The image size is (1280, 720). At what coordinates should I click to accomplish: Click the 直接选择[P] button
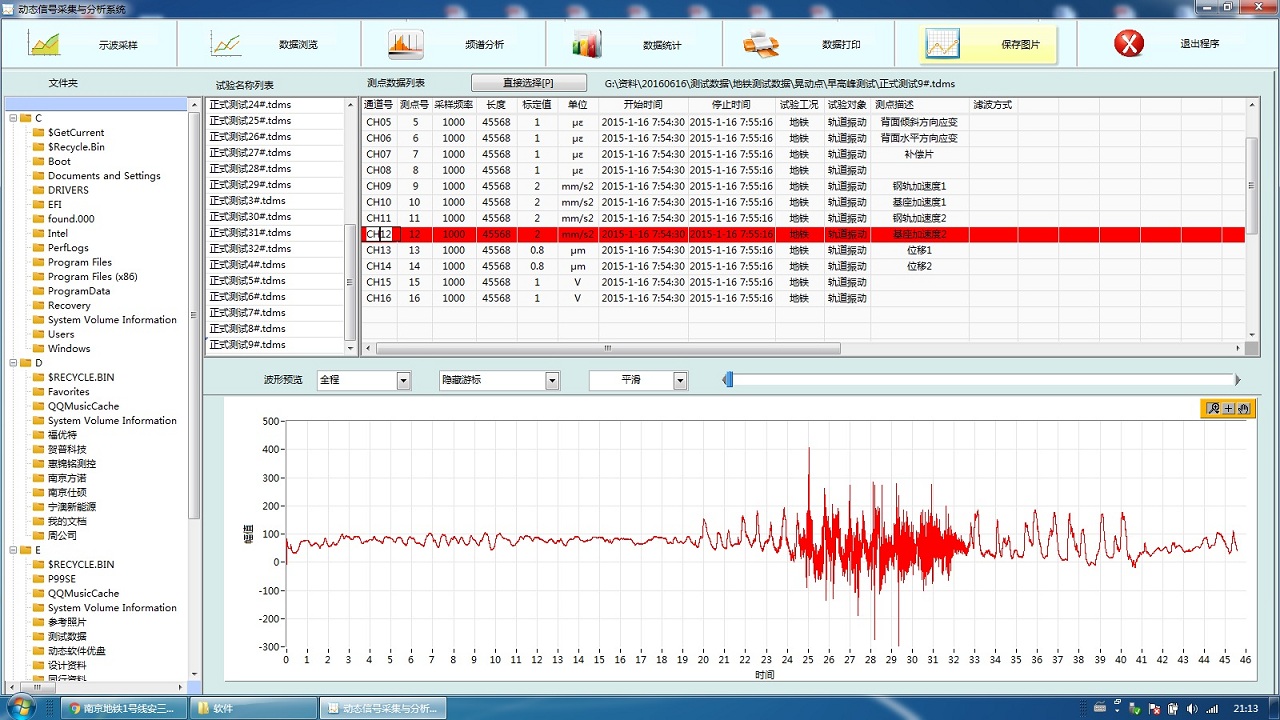(529, 83)
